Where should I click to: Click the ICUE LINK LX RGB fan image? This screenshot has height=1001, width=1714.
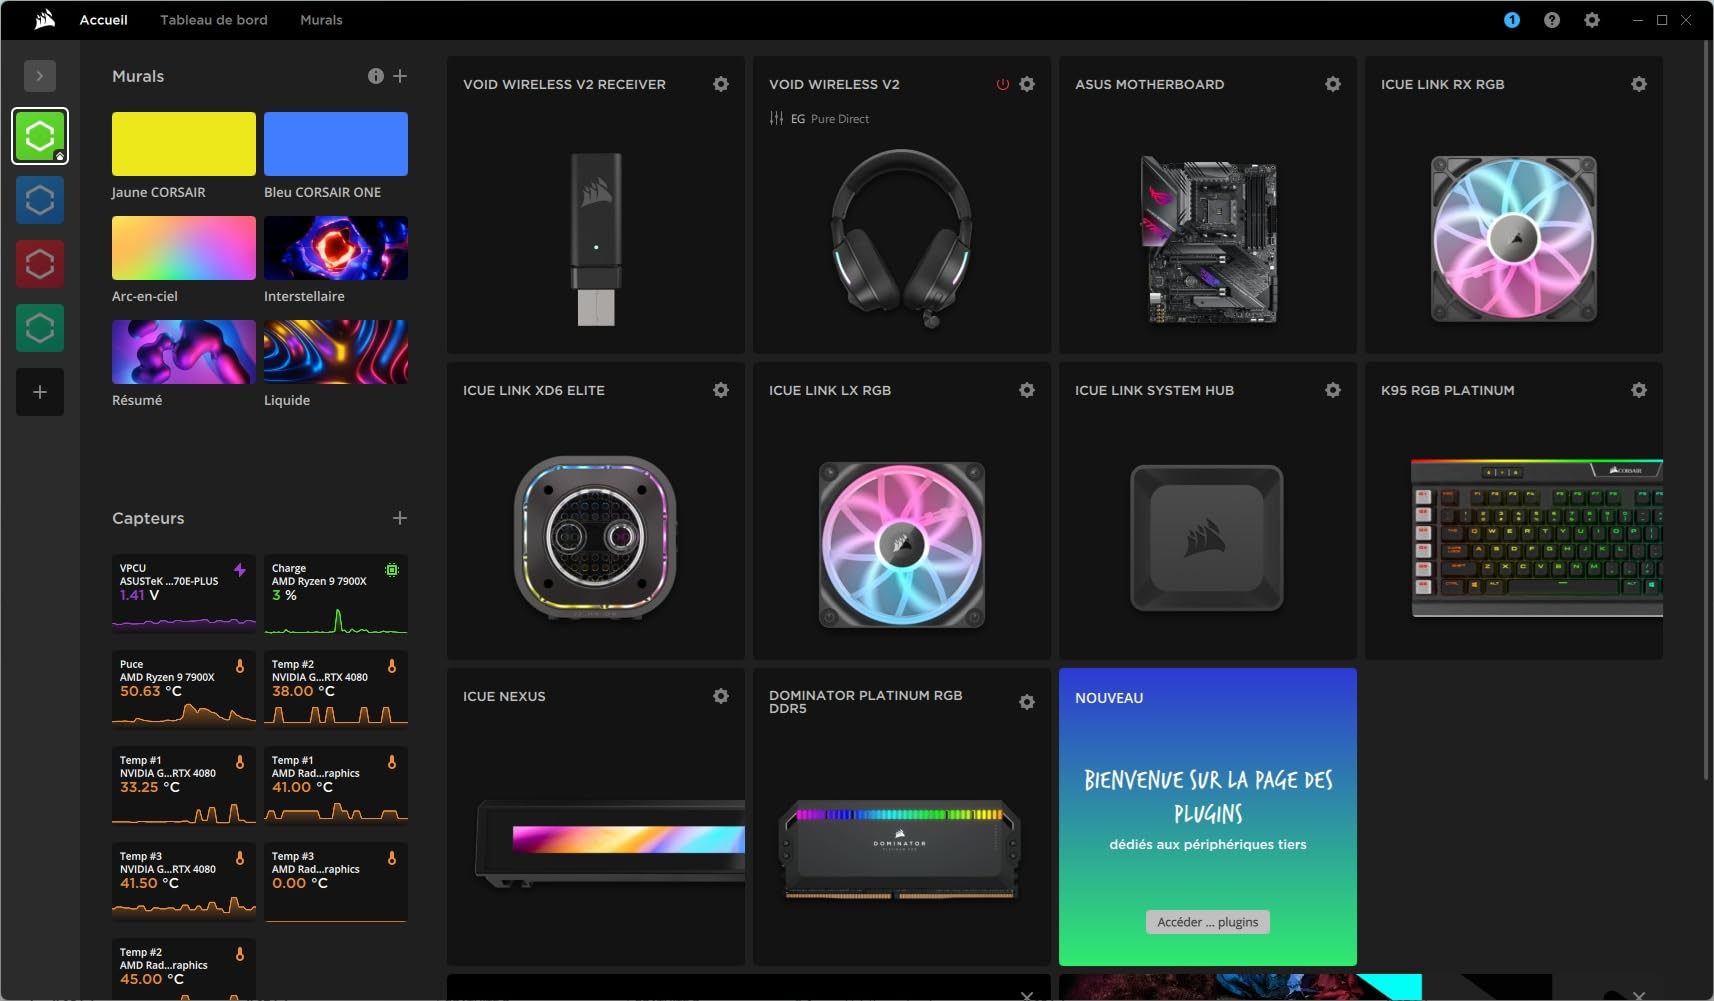pos(902,545)
